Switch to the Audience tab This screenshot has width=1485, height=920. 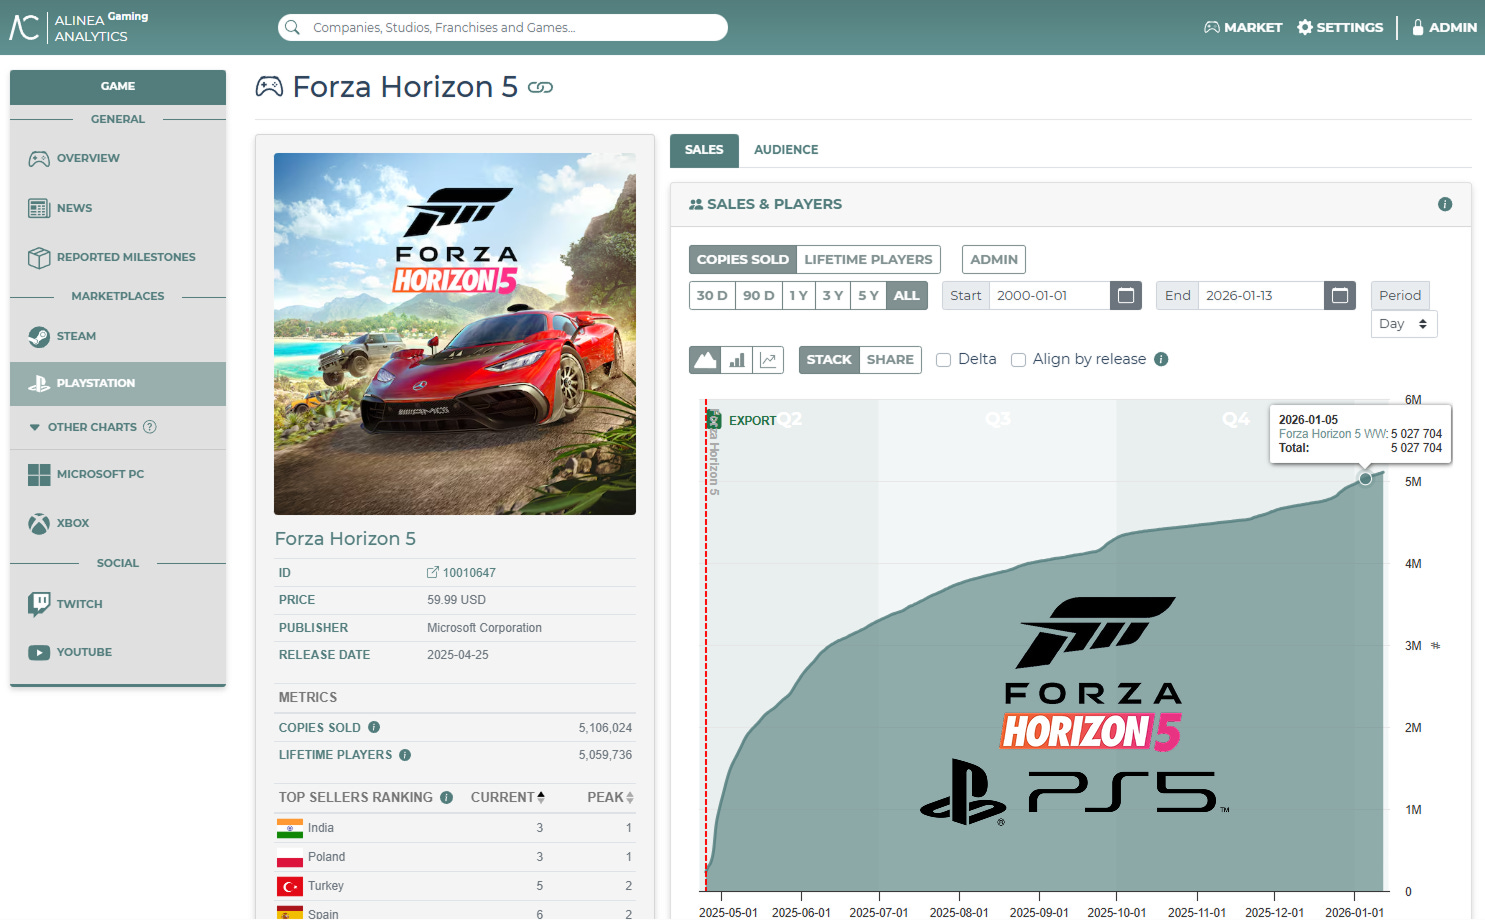pos(786,150)
